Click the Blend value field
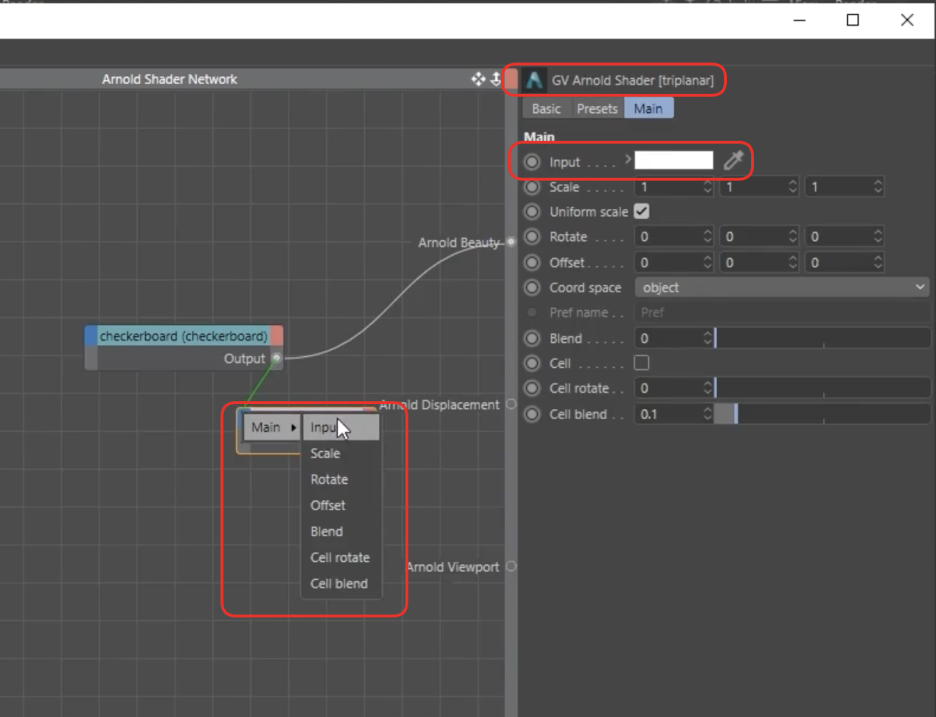This screenshot has height=717, width=936. (x=668, y=339)
